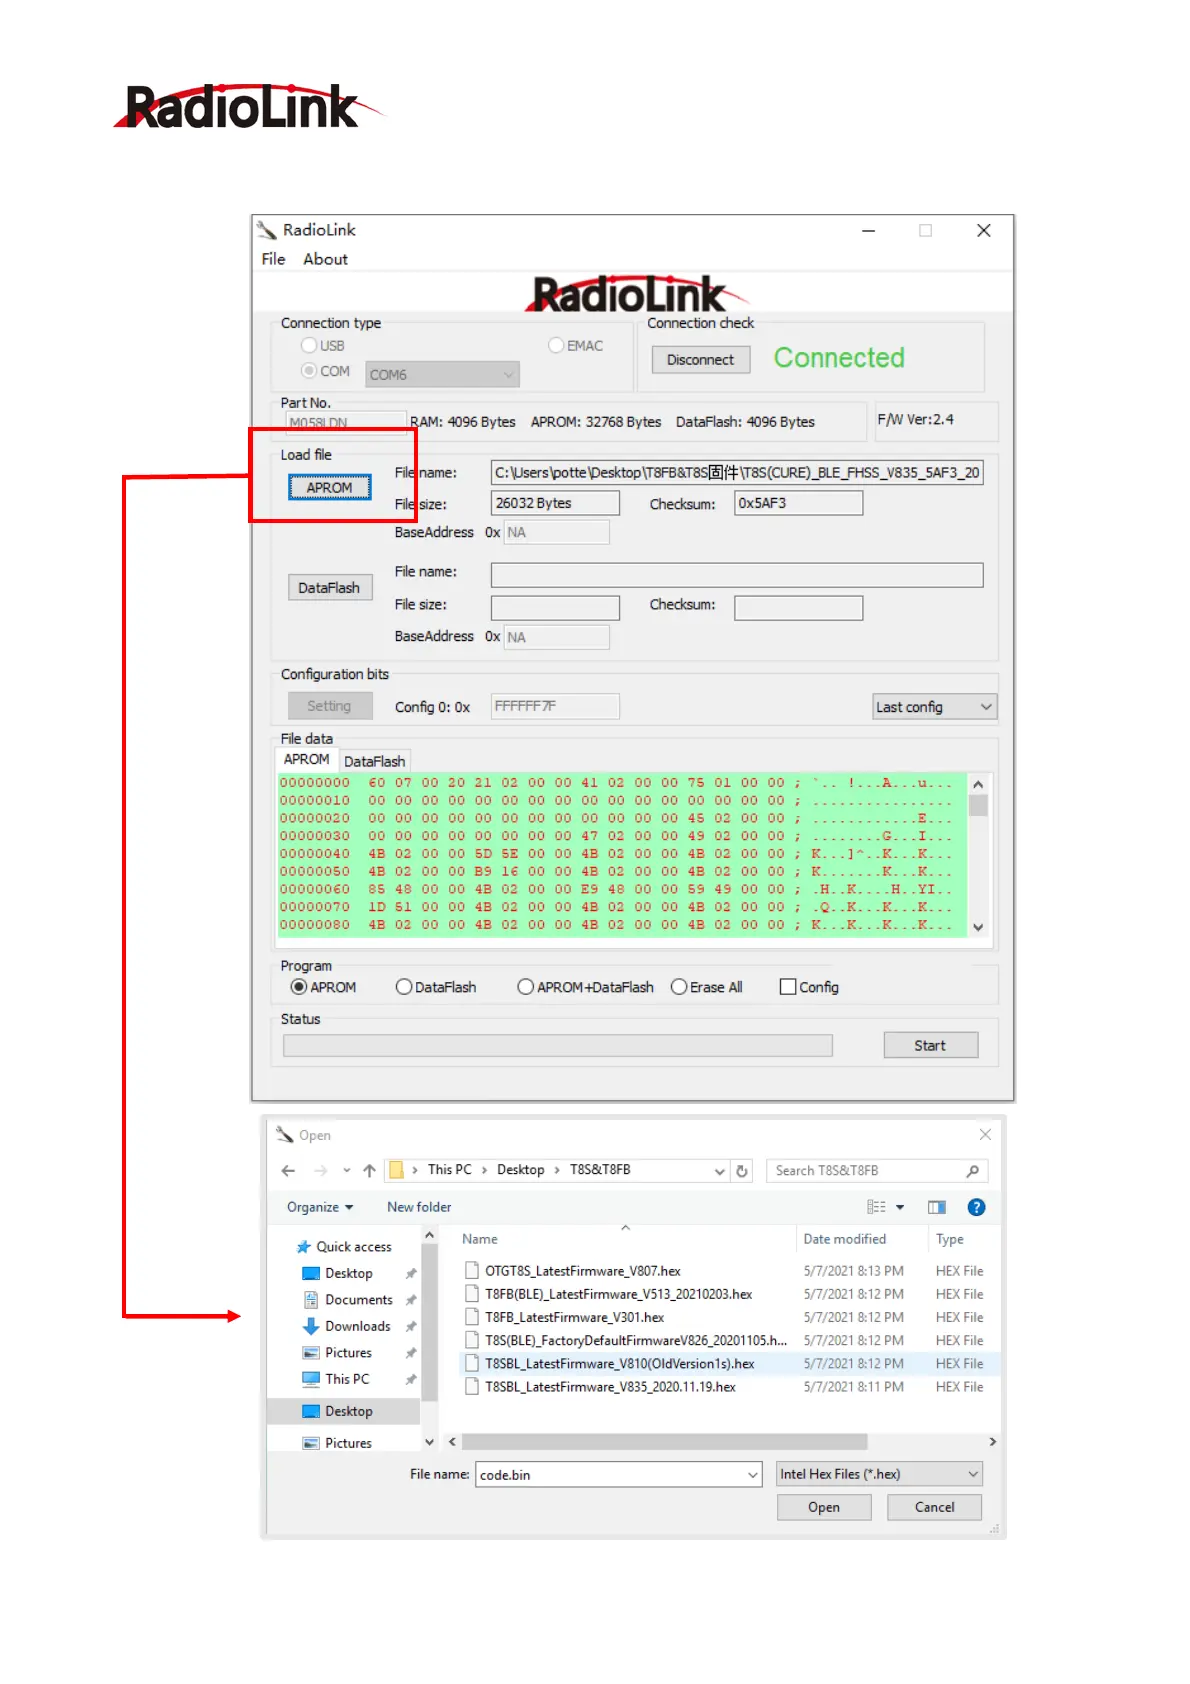Choose DataFlash program radio option
Image resolution: width=1190 pixels, height=1684 pixels.
tap(404, 987)
